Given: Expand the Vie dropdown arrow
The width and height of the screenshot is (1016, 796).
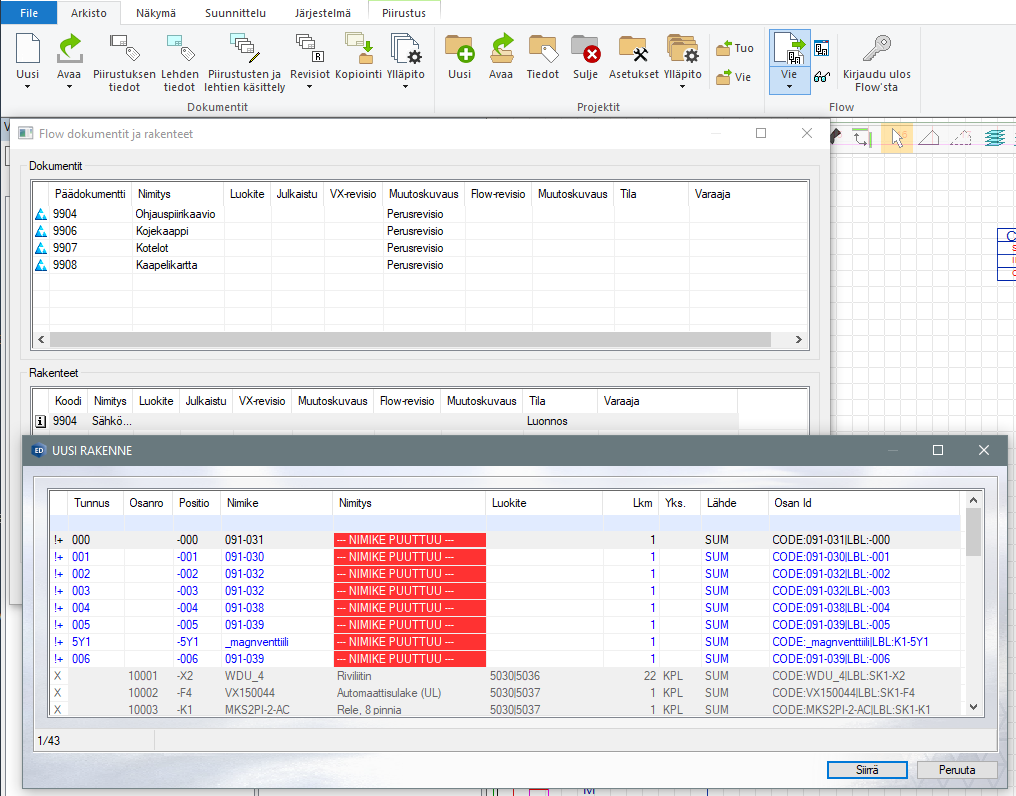Looking at the screenshot, I should (x=789, y=87).
